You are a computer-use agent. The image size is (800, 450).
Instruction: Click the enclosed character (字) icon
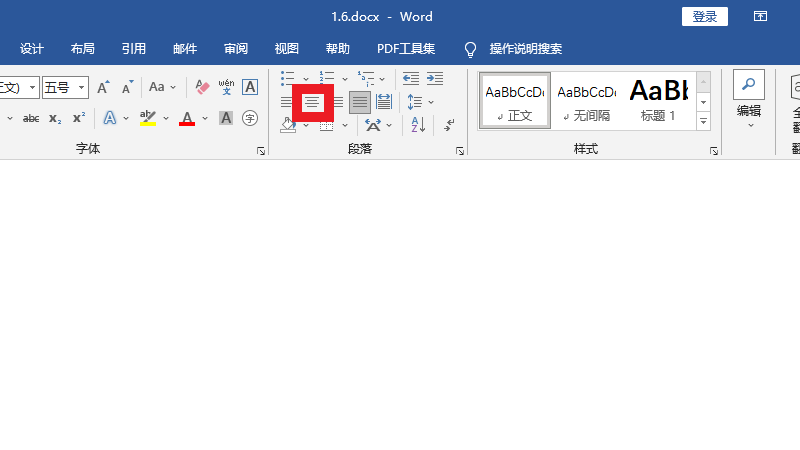coord(250,118)
